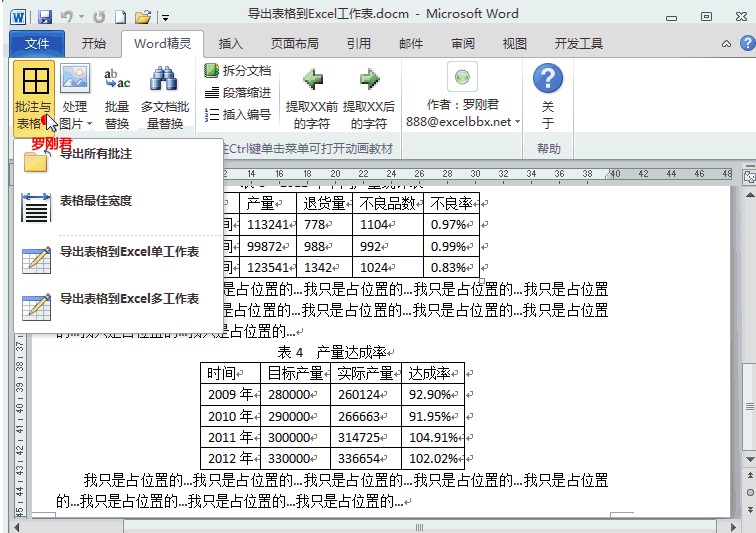Image resolution: width=756 pixels, height=533 pixels.
Task: Click the 多文档批量替换 binoculars icon
Action: click(165, 98)
